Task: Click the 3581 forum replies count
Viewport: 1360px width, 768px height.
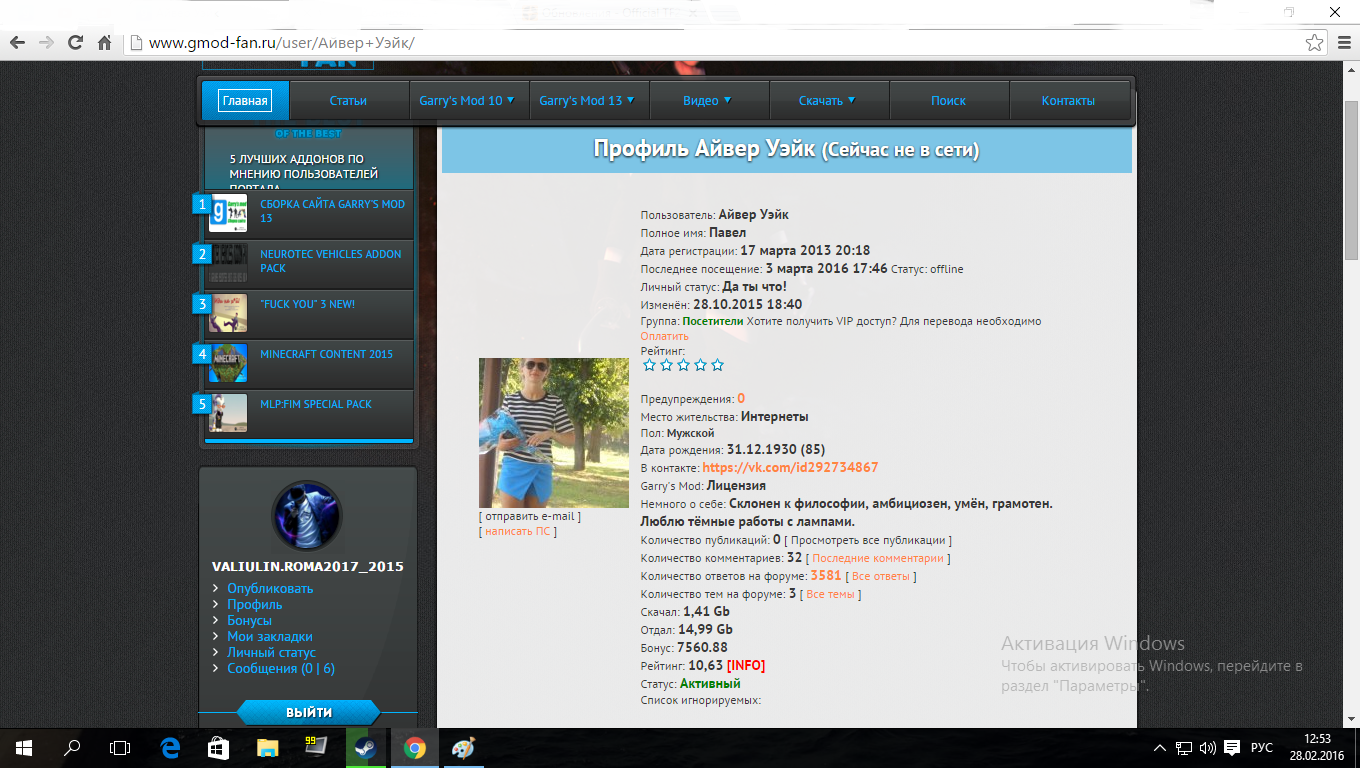Action: [x=826, y=575]
